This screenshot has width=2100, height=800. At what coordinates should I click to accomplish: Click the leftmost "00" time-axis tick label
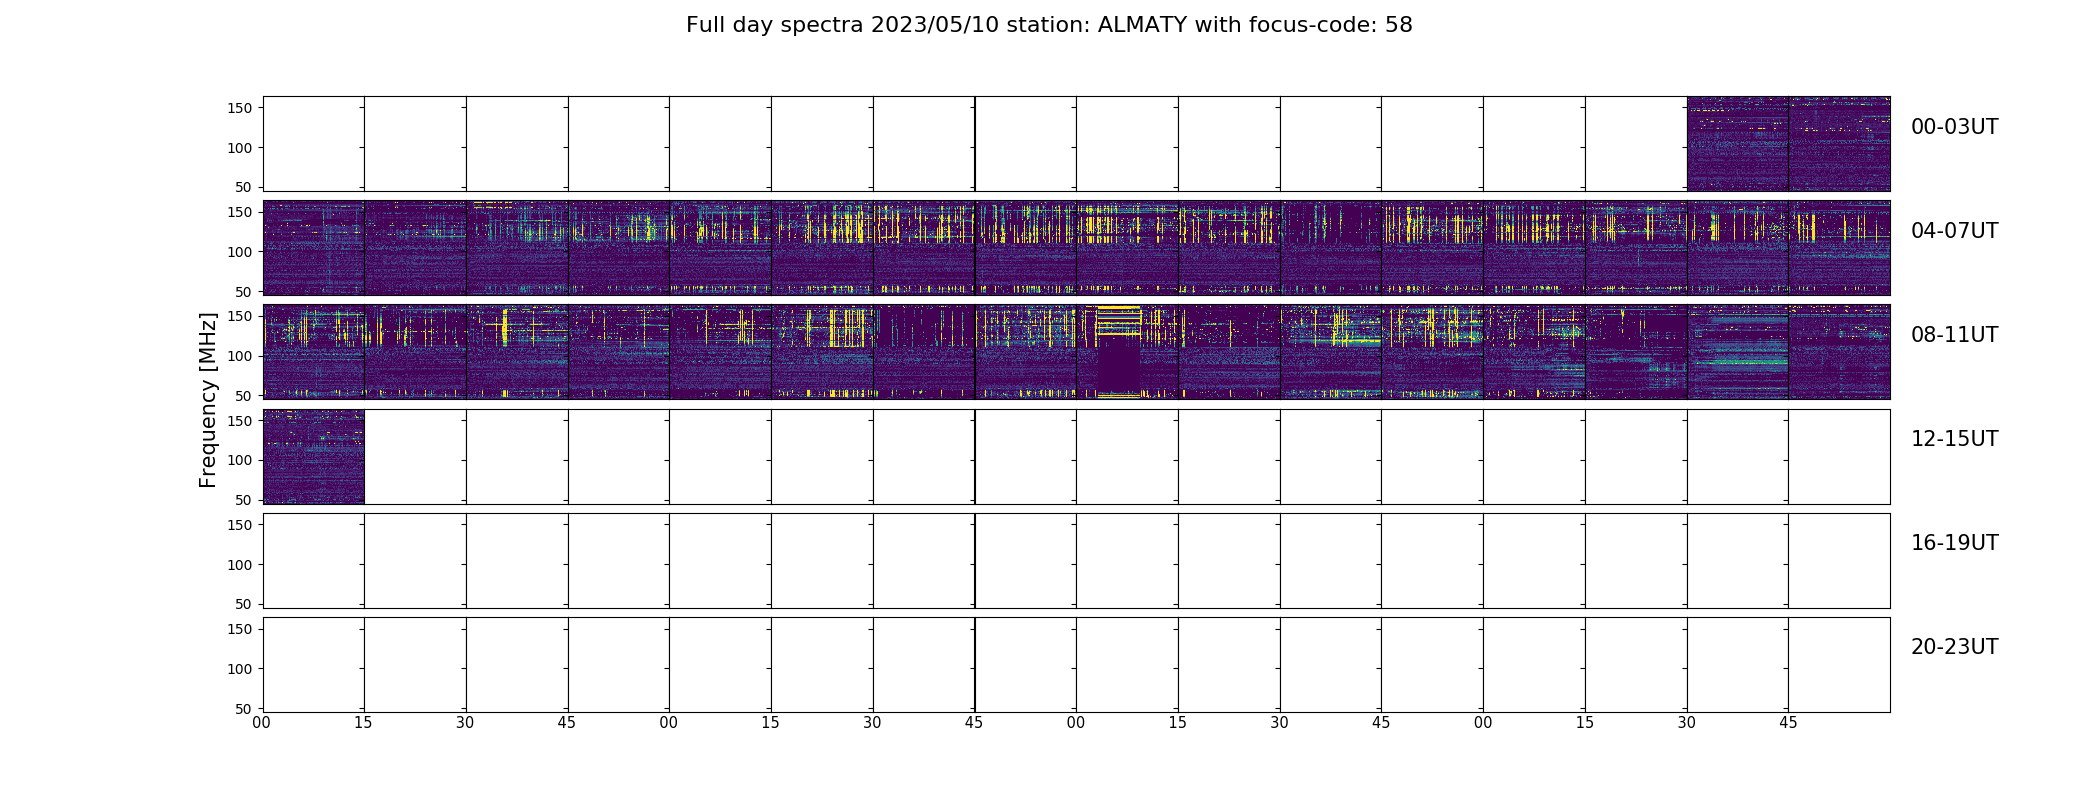click(262, 723)
